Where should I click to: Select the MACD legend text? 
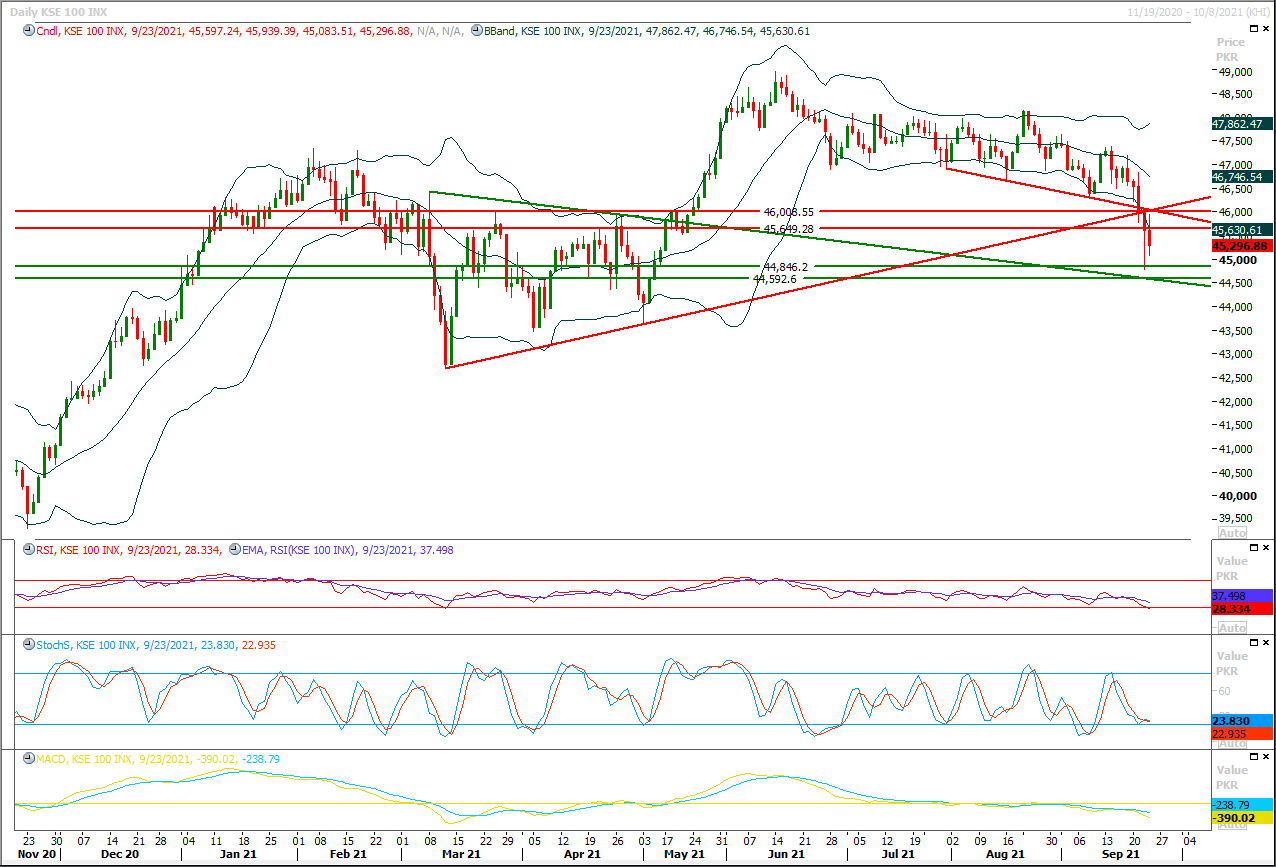tap(156, 759)
